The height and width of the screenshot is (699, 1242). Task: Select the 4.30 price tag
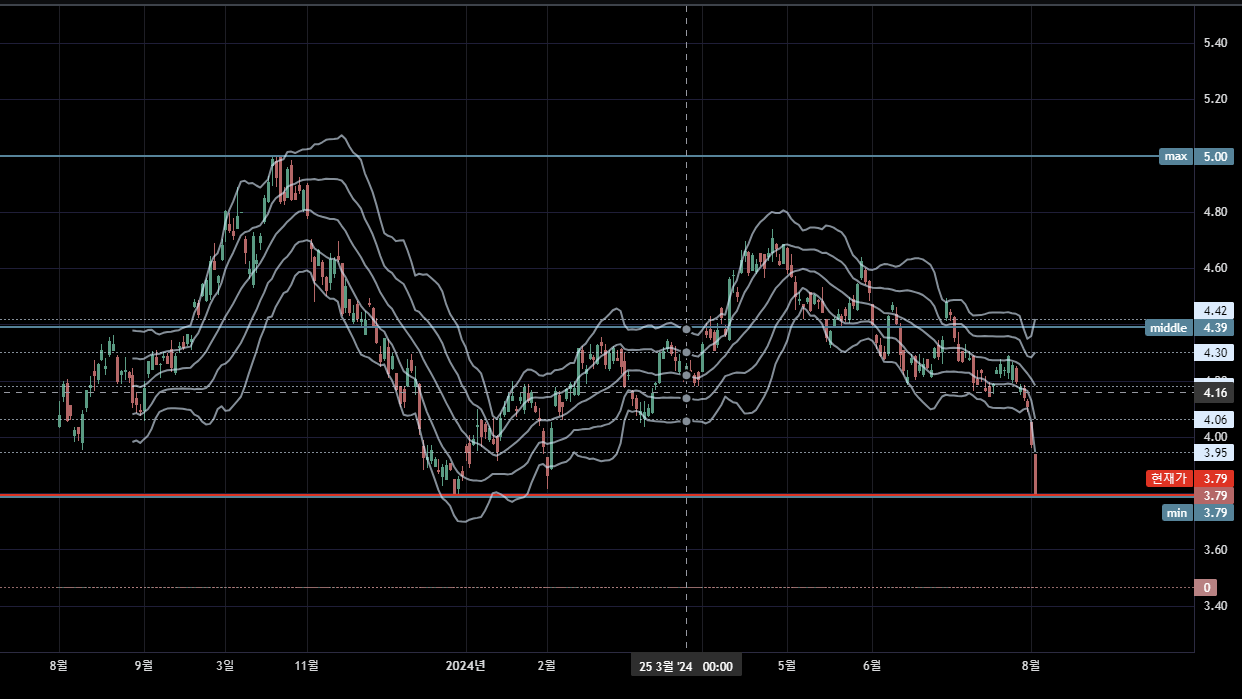(x=1215, y=352)
